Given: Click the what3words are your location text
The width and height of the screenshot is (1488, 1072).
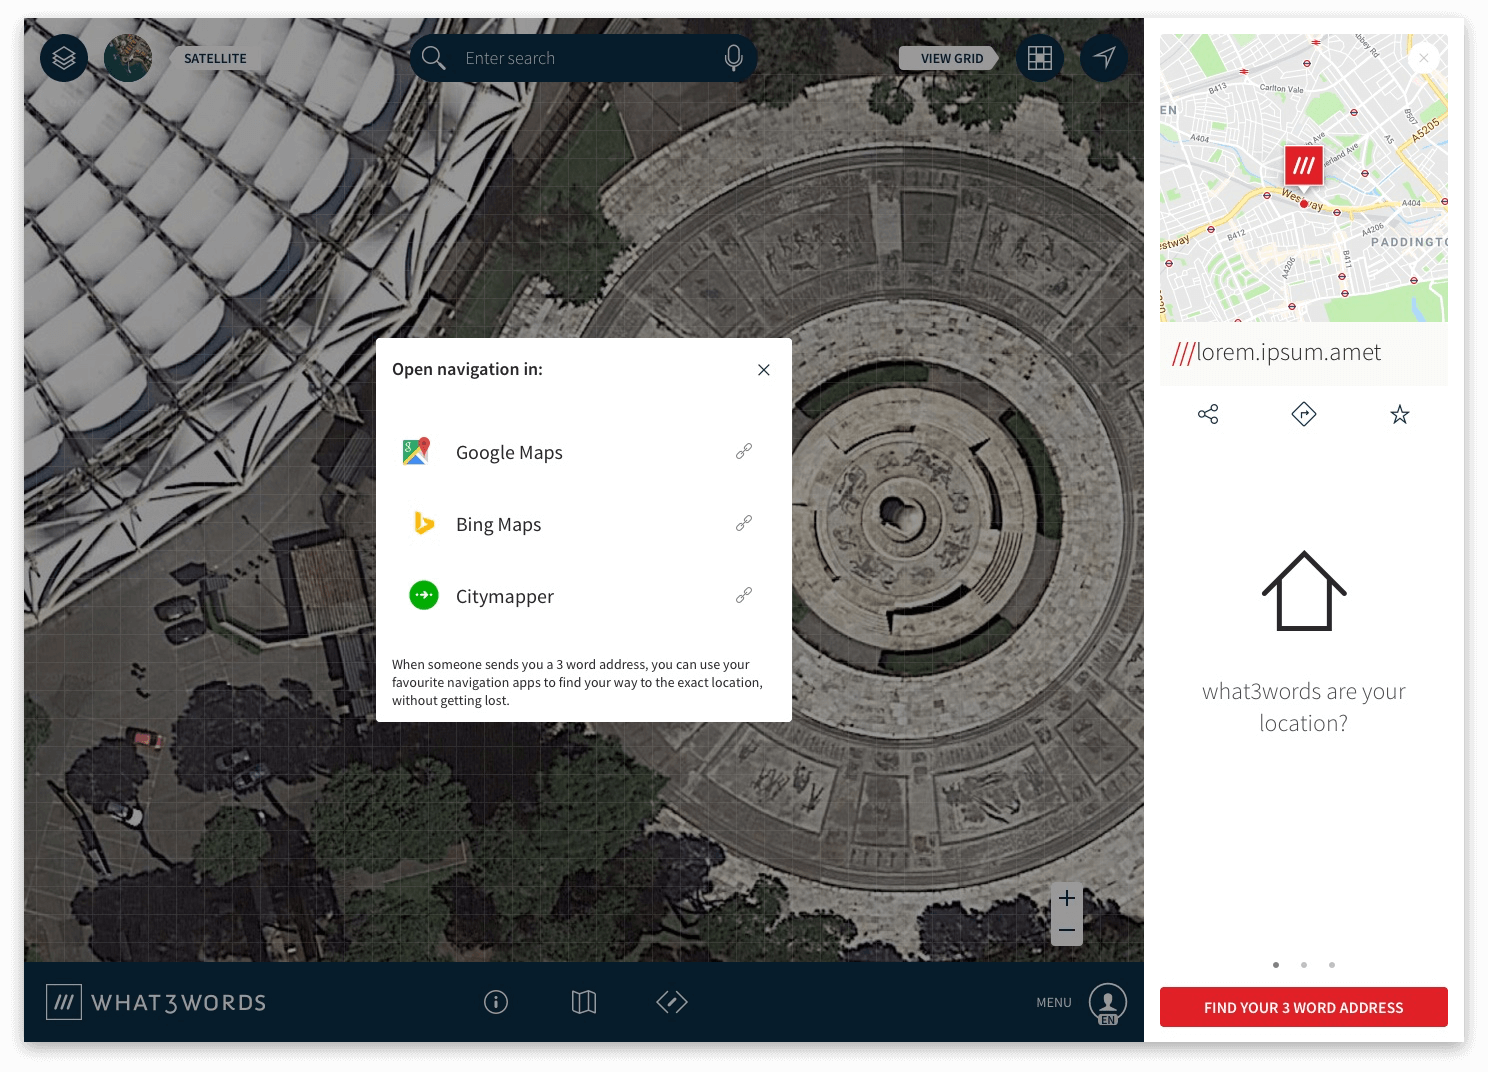Looking at the screenshot, I should (1304, 707).
